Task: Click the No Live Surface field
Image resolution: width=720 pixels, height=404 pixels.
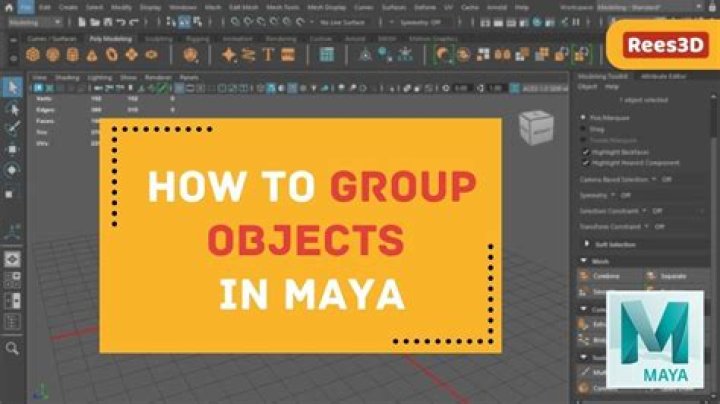Action: pos(342,22)
